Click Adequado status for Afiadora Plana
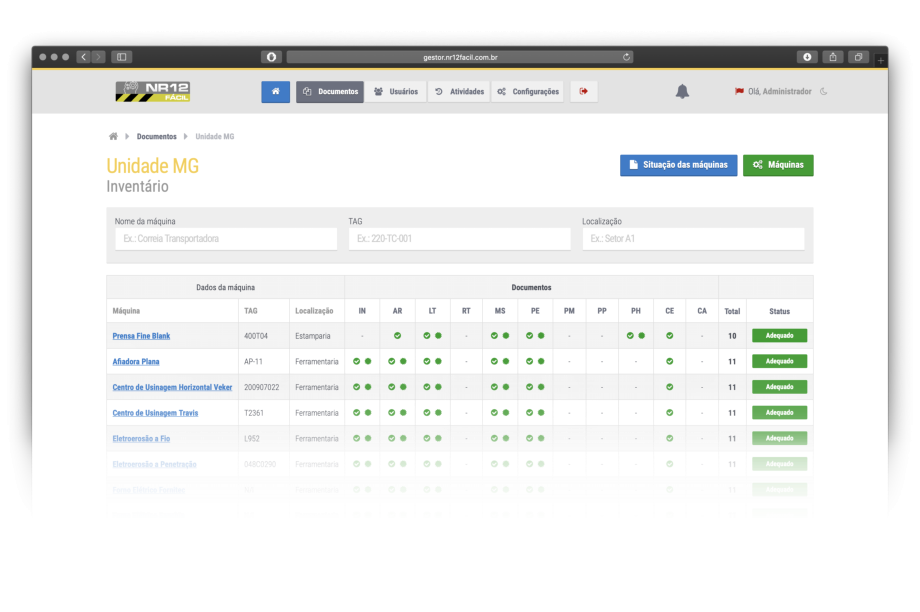This screenshot has width=920, height=612. (779, 361)
